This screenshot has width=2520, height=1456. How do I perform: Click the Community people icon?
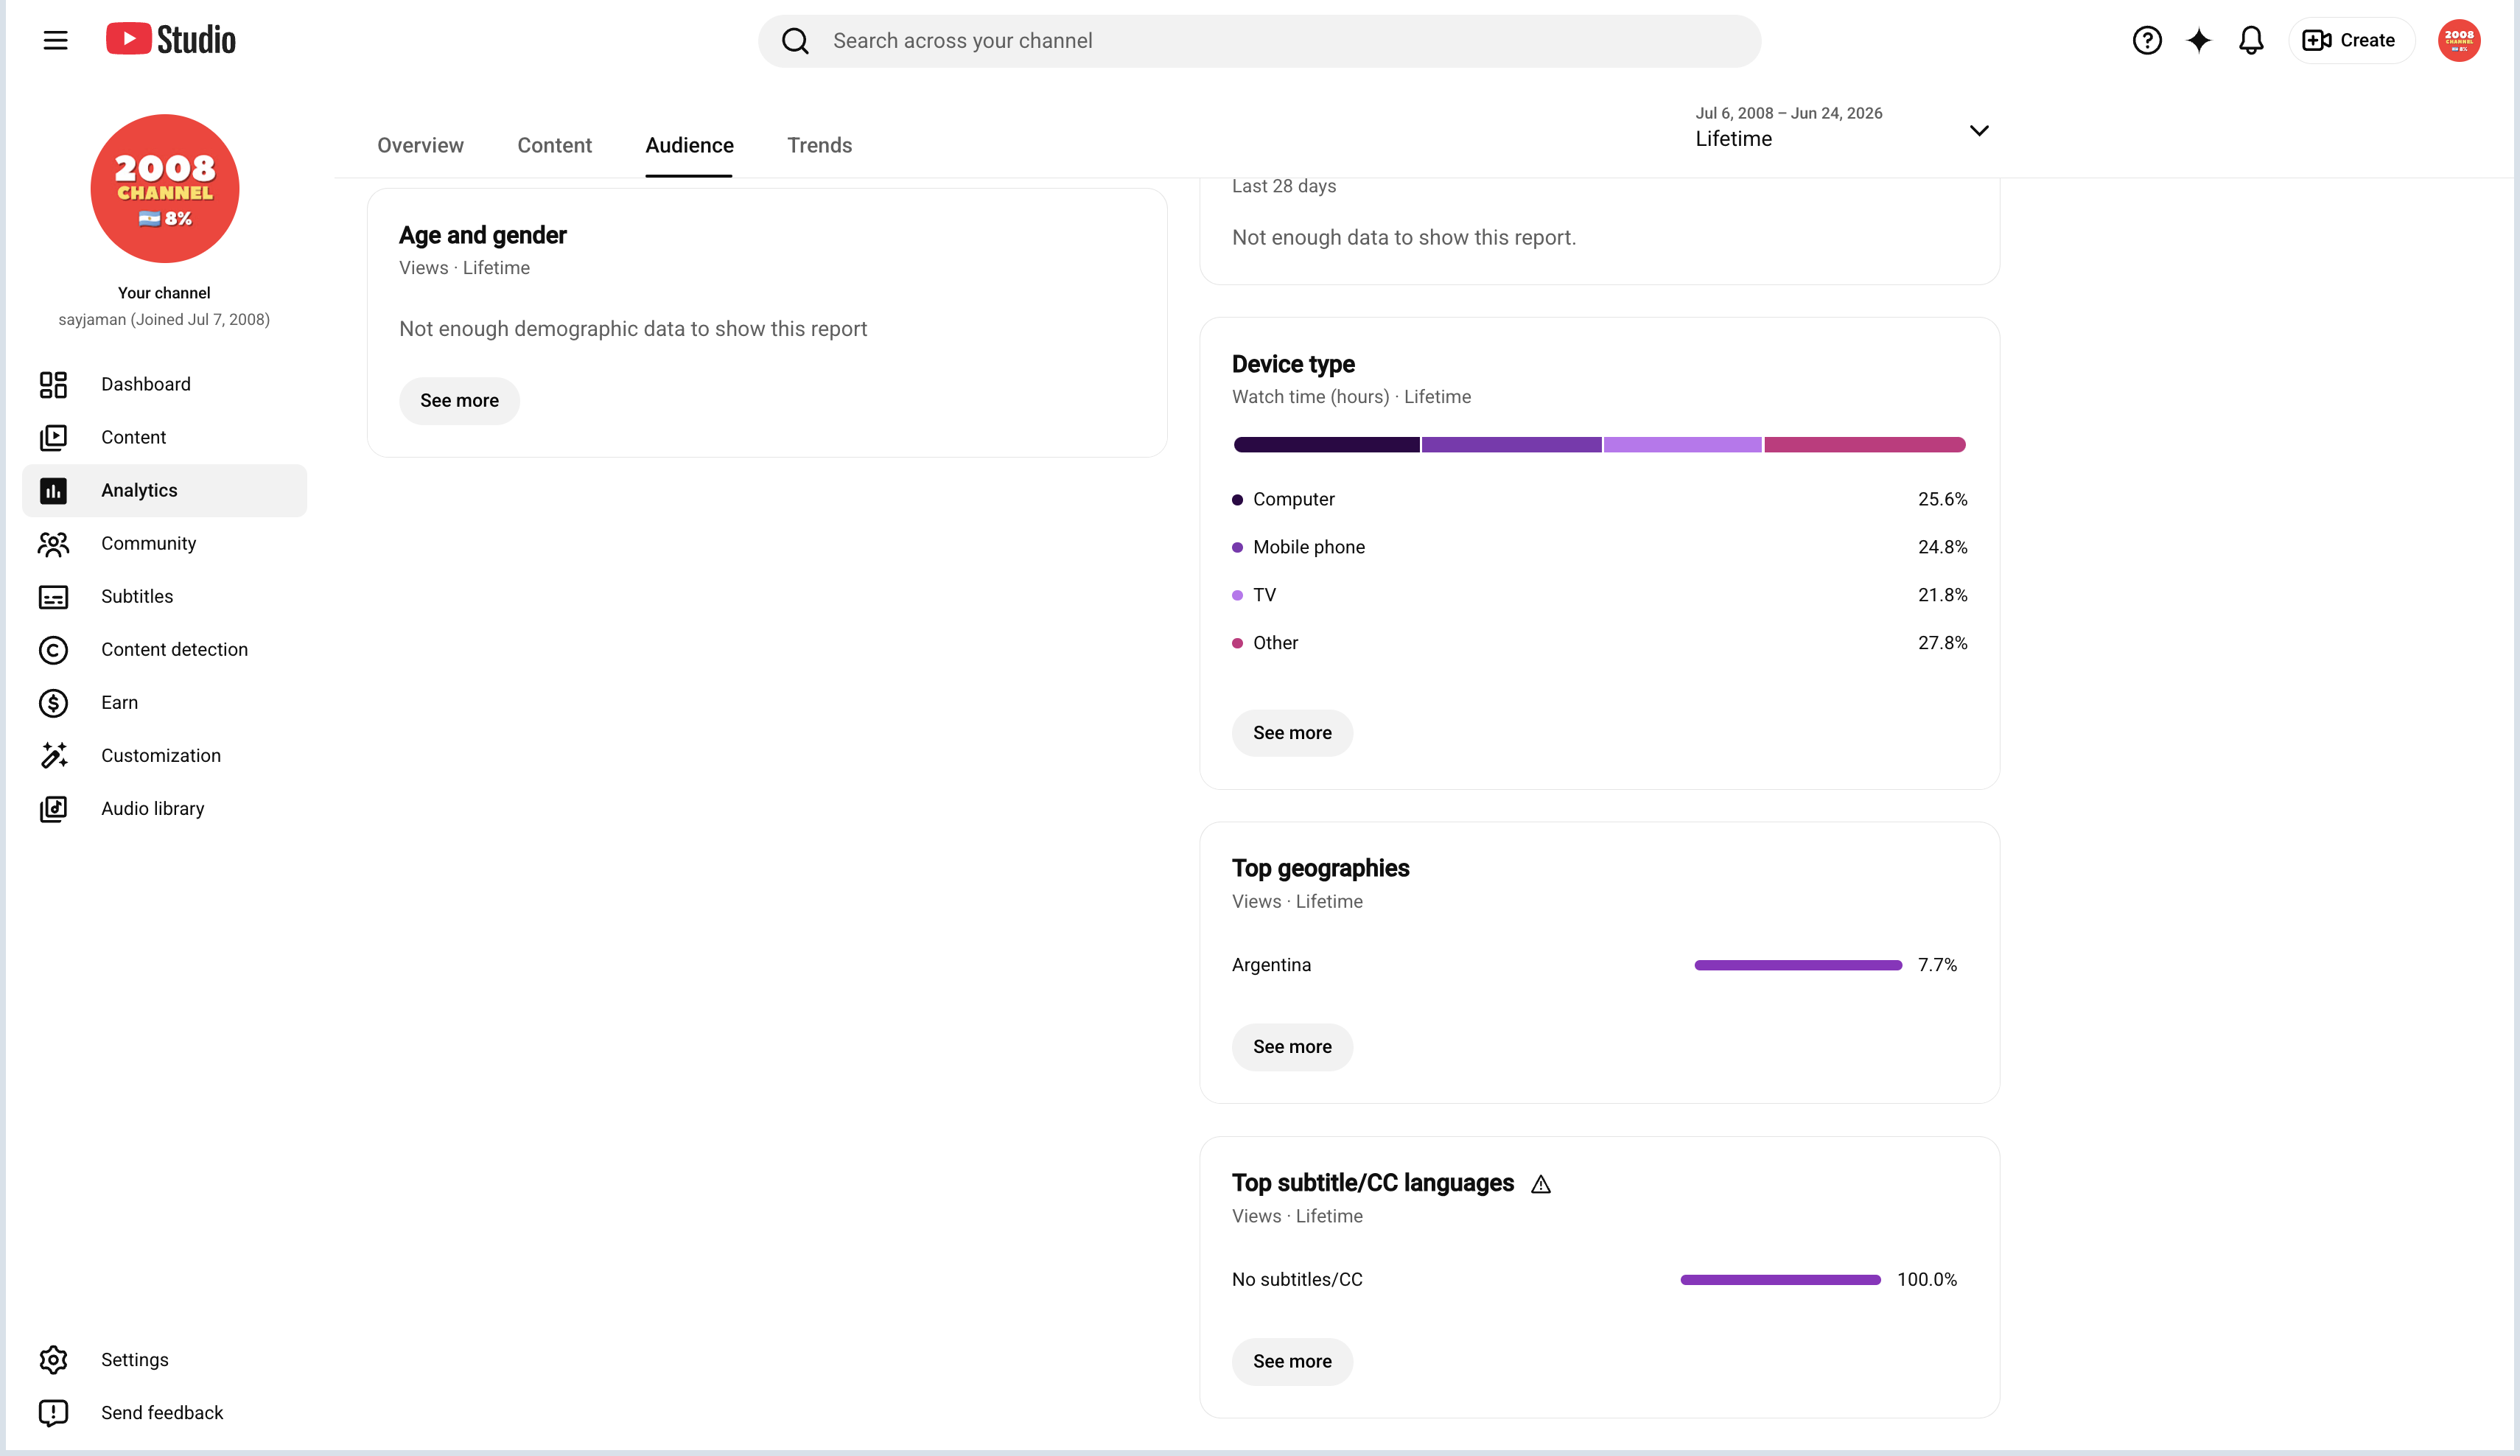53,543
